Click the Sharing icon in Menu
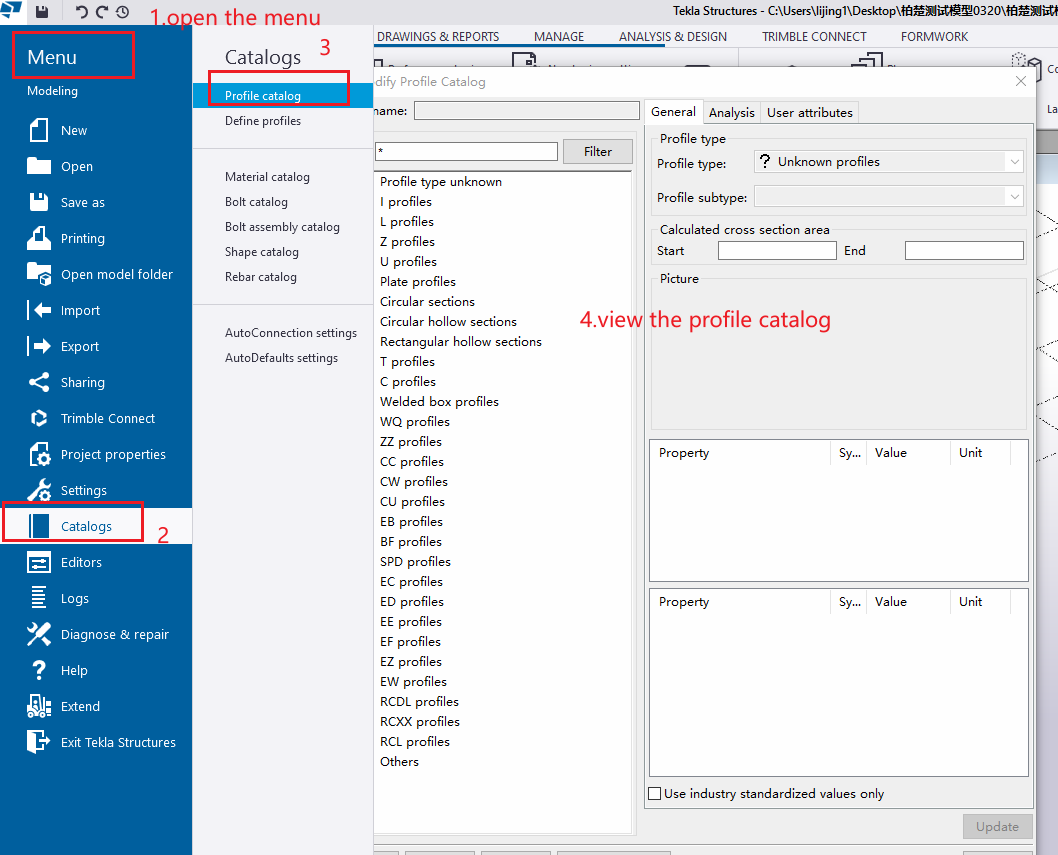Screen dimensions: 1058x855 coord(39,382)
